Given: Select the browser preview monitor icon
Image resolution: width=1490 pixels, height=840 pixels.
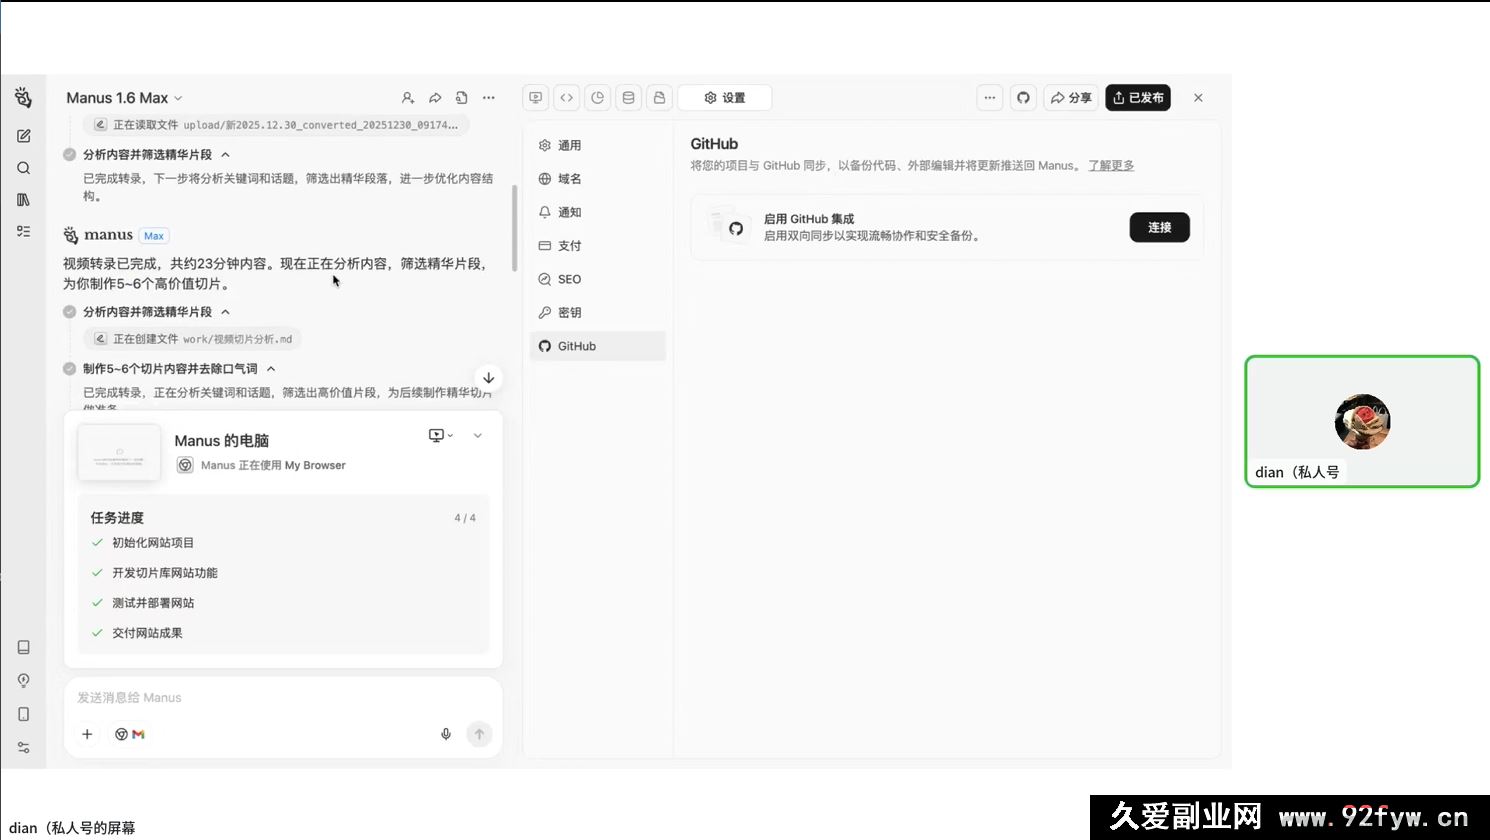Looking at the screenshot, I should pos(536,97).
